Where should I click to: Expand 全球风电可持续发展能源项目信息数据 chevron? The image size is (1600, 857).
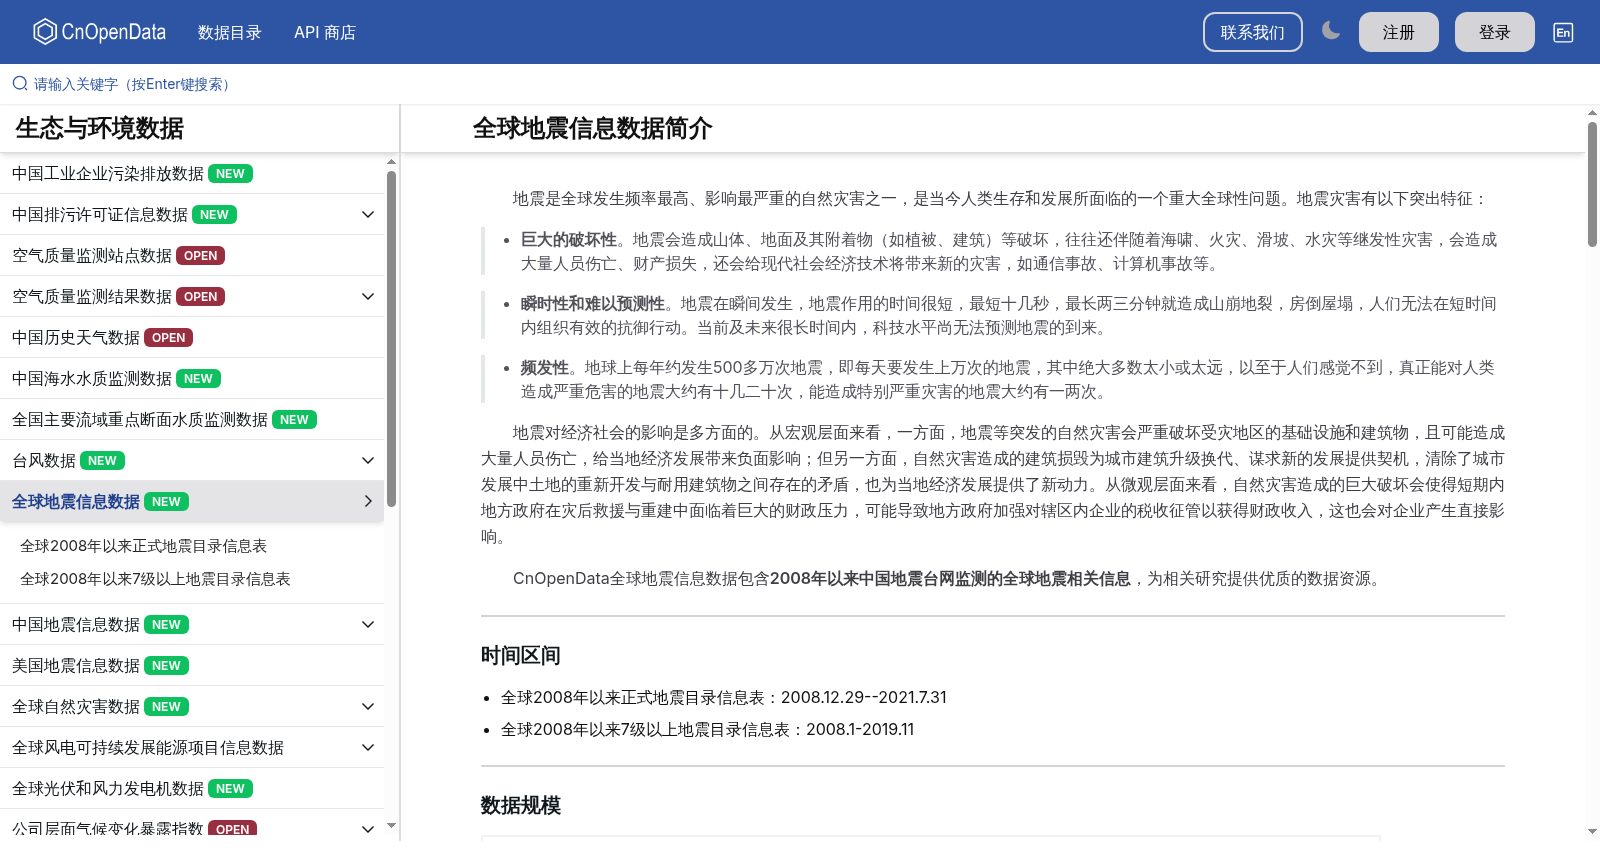tap(368, 748)
